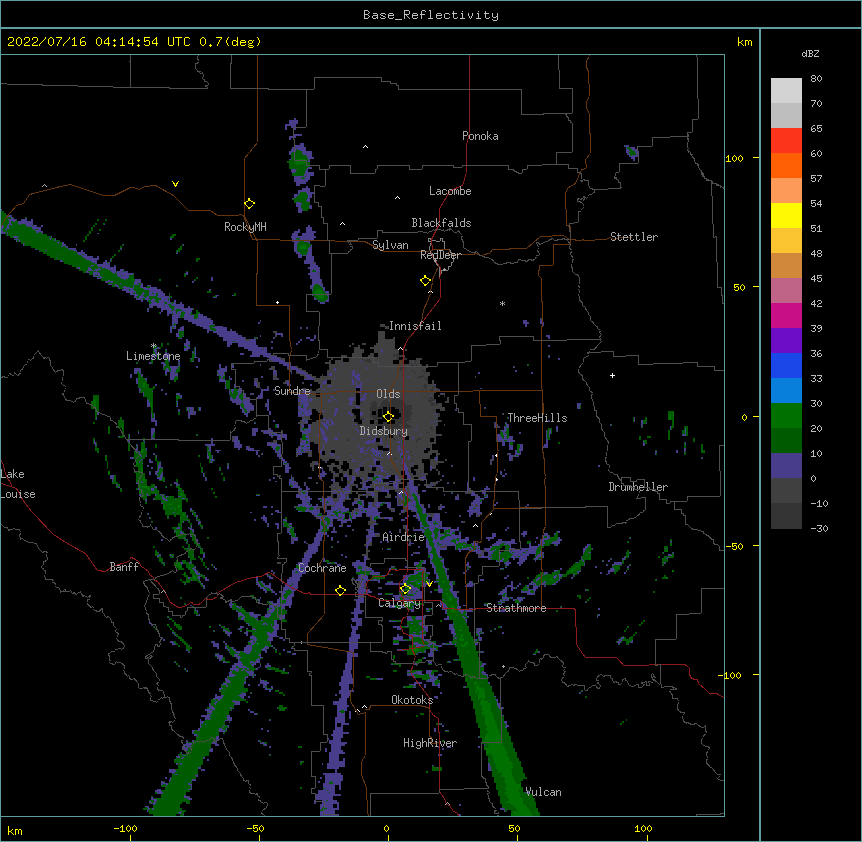
Task: Click the yellow radar-site diamond between Olds and Didsbury
Action: click(388, 416)
